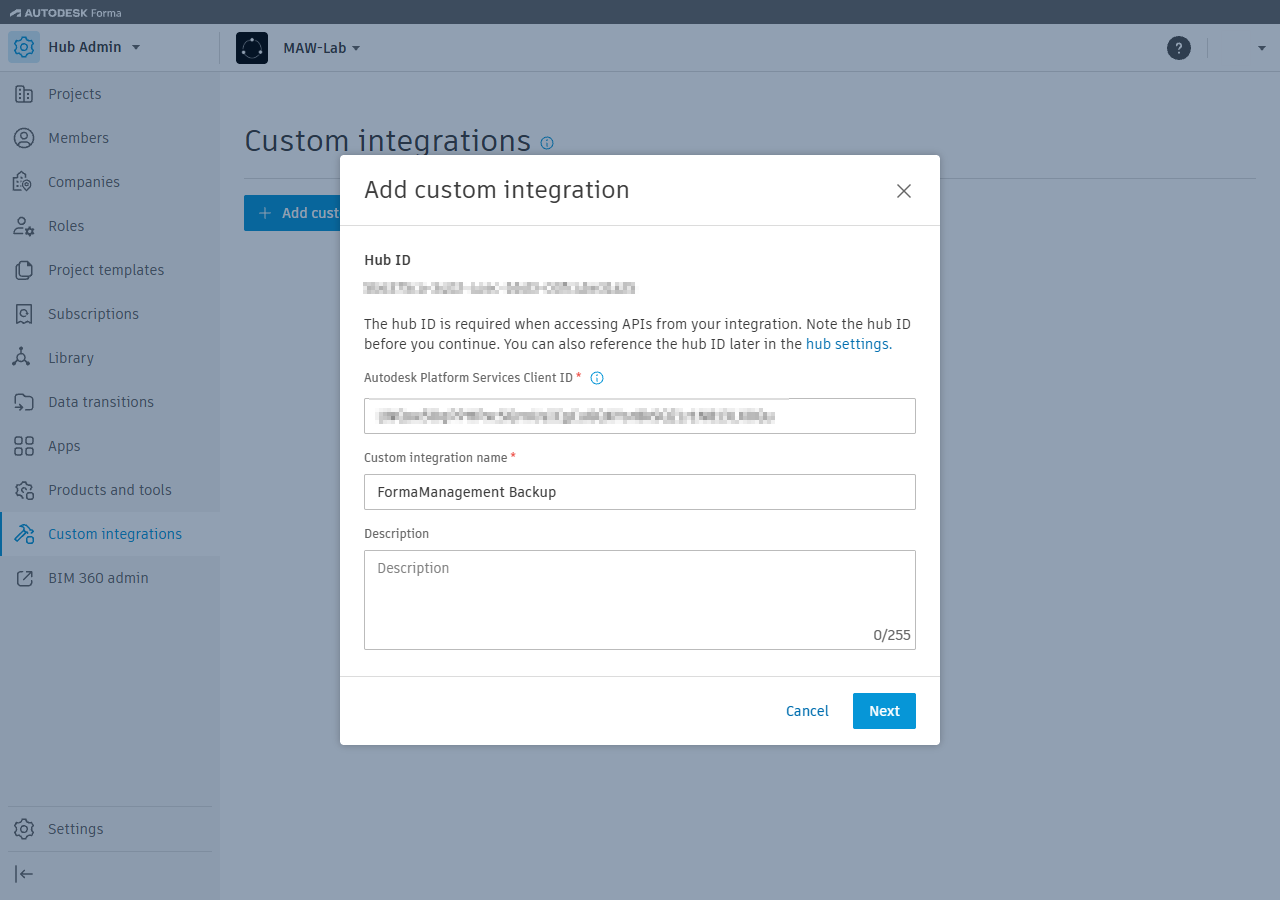
Task: Select the Members person icon
Action: point(24,138)
